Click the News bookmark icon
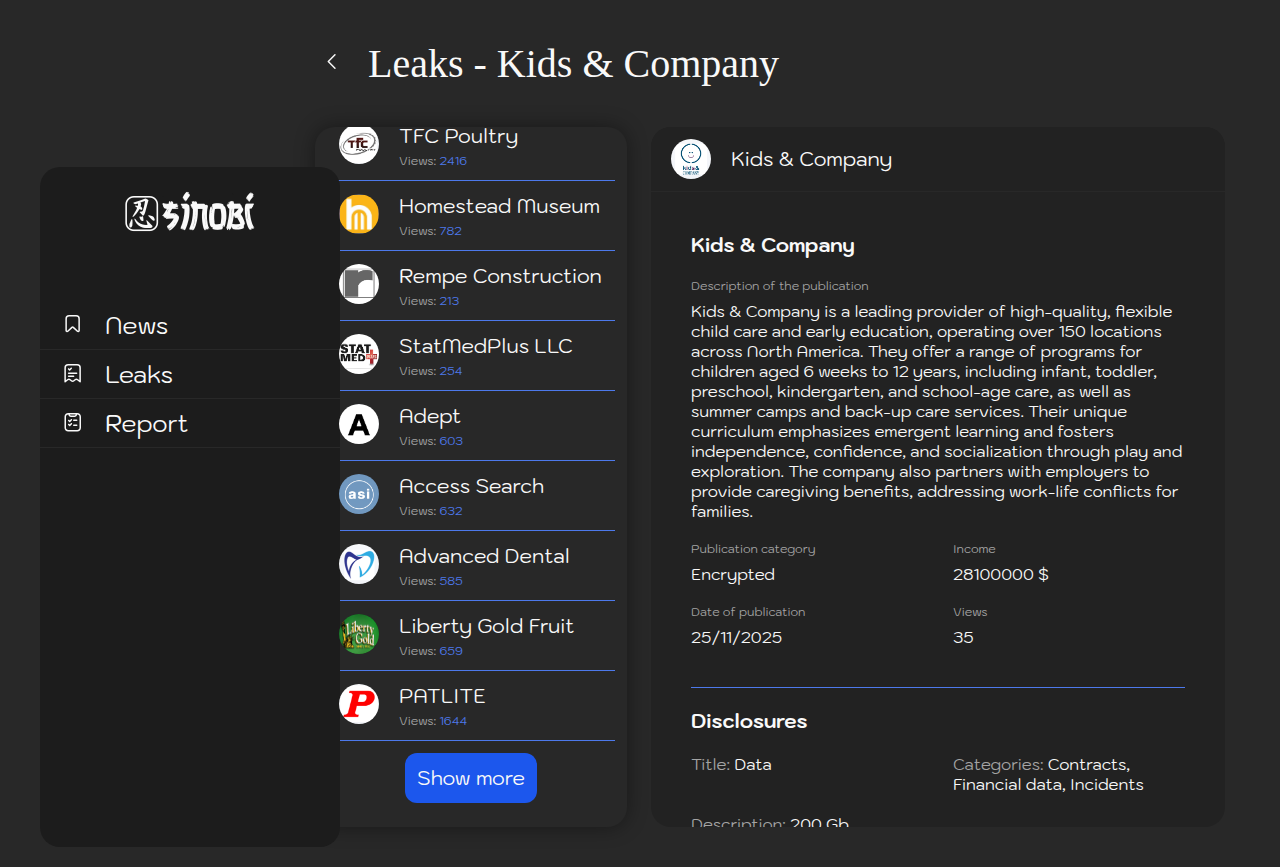 72,324
